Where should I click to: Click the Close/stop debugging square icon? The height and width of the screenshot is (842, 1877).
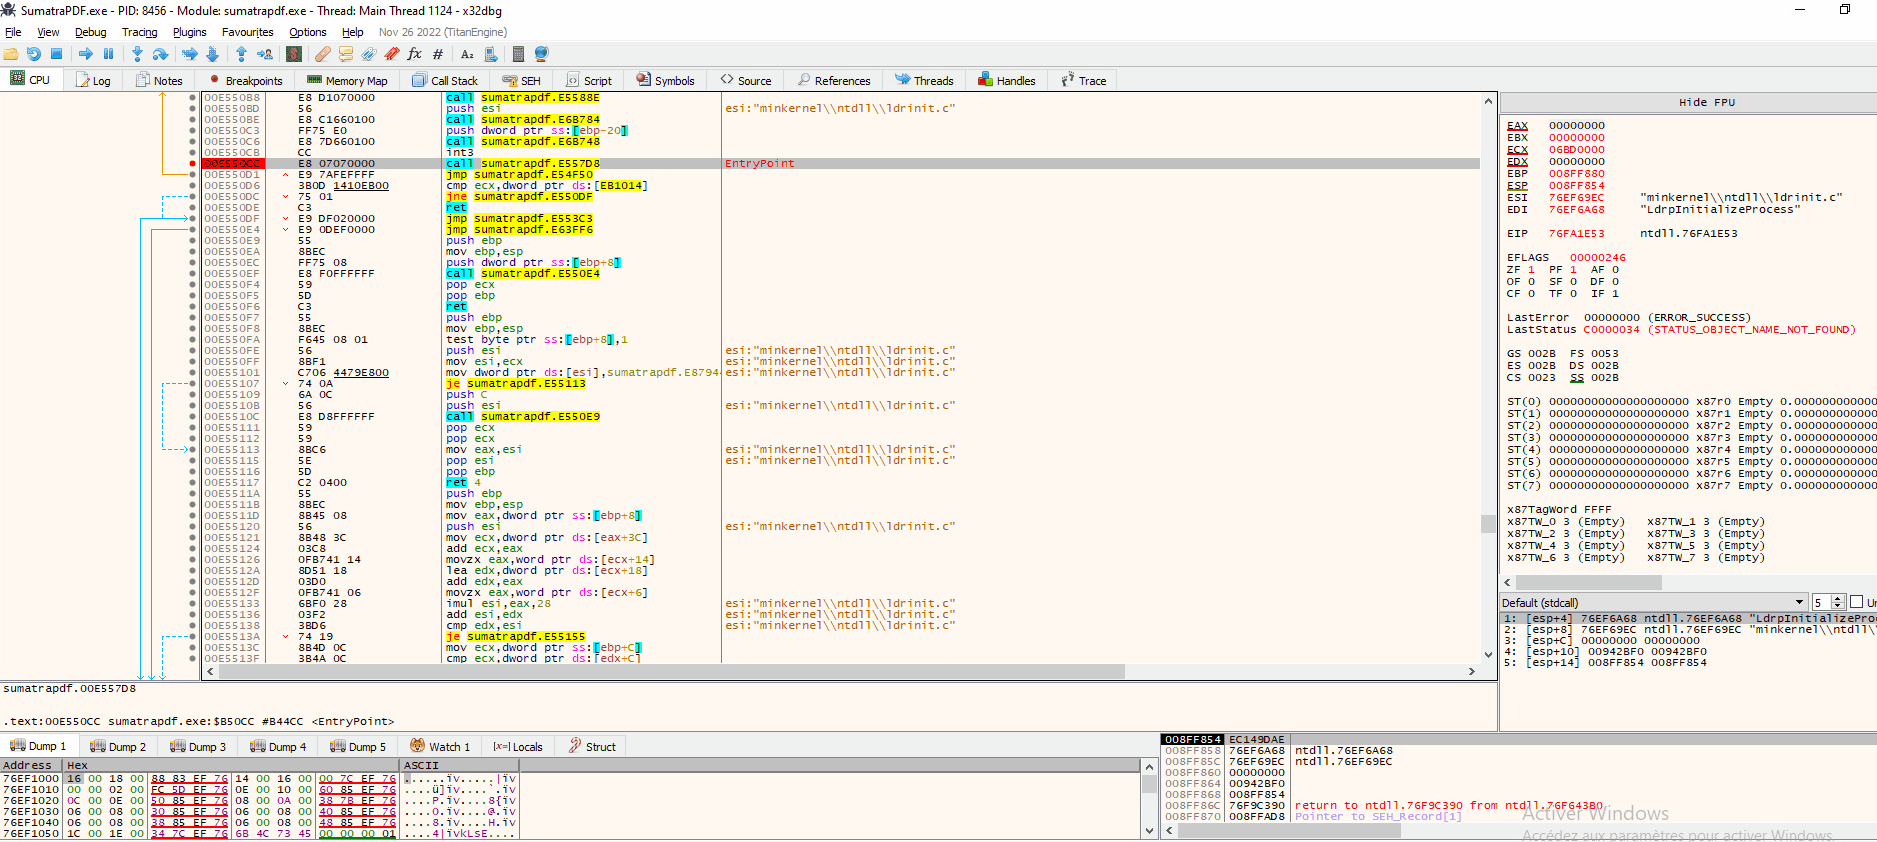click(56, 54)
